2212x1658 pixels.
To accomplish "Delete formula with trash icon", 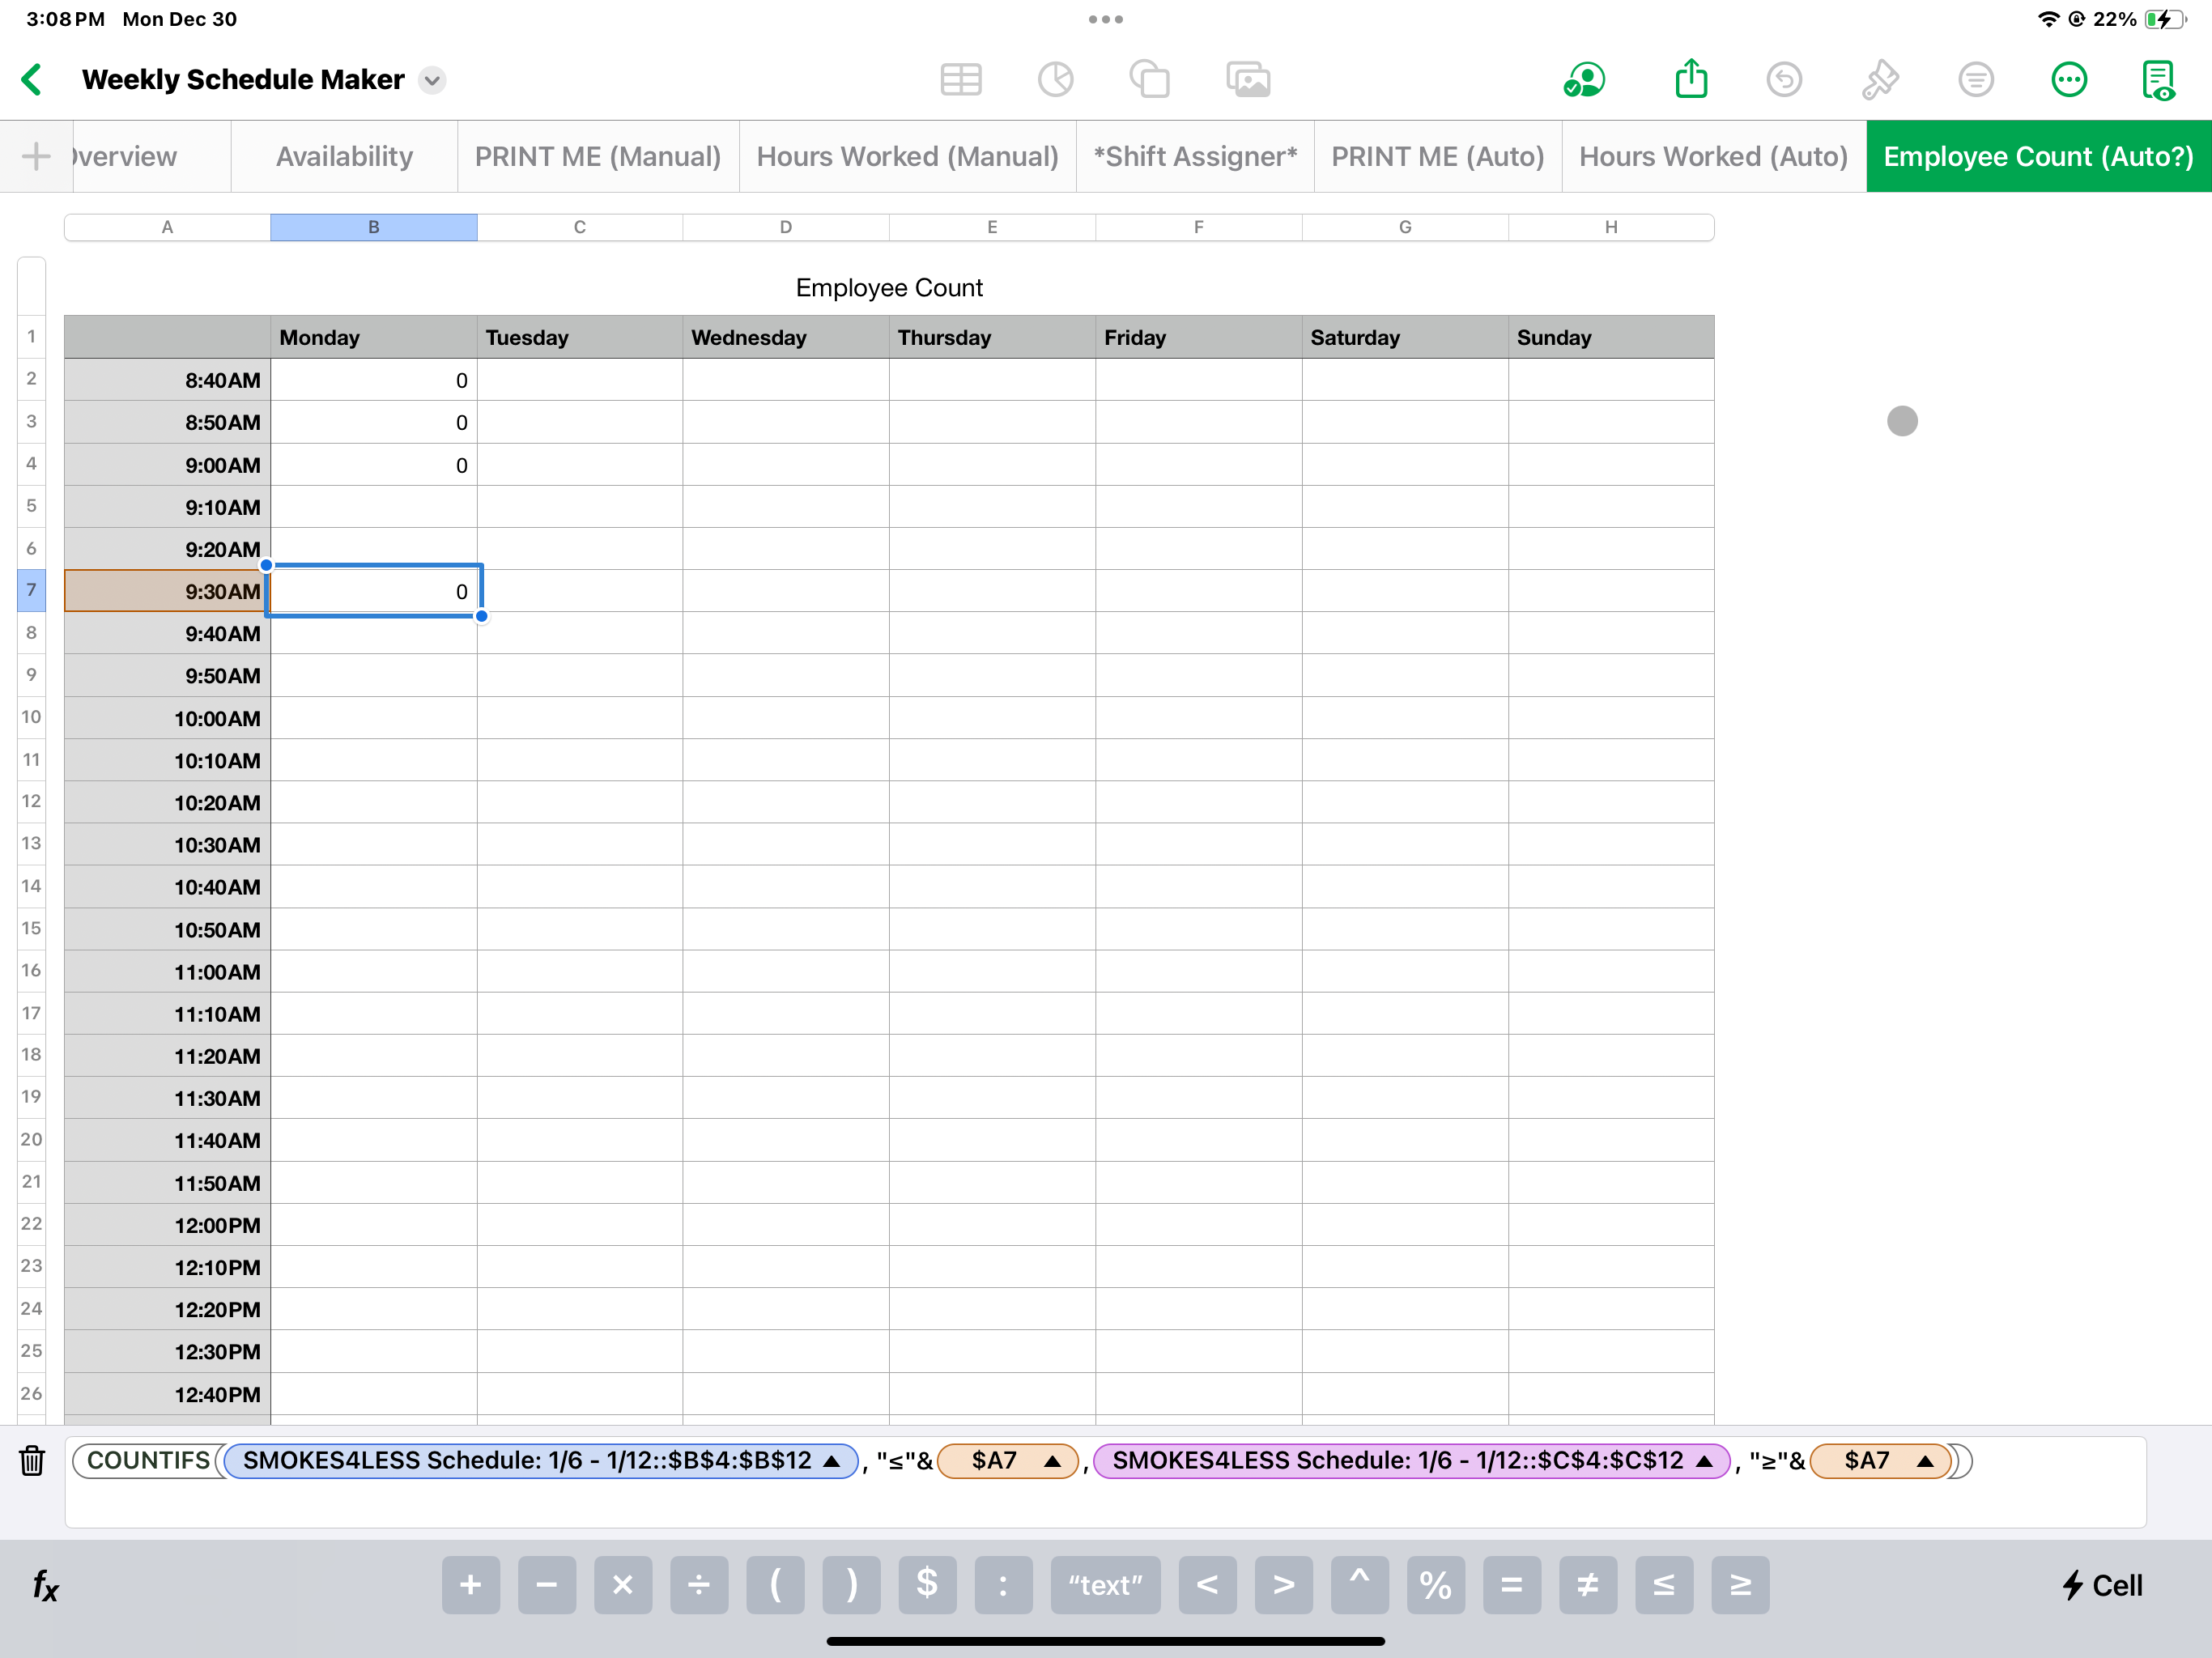I will tap(32, 1461).
